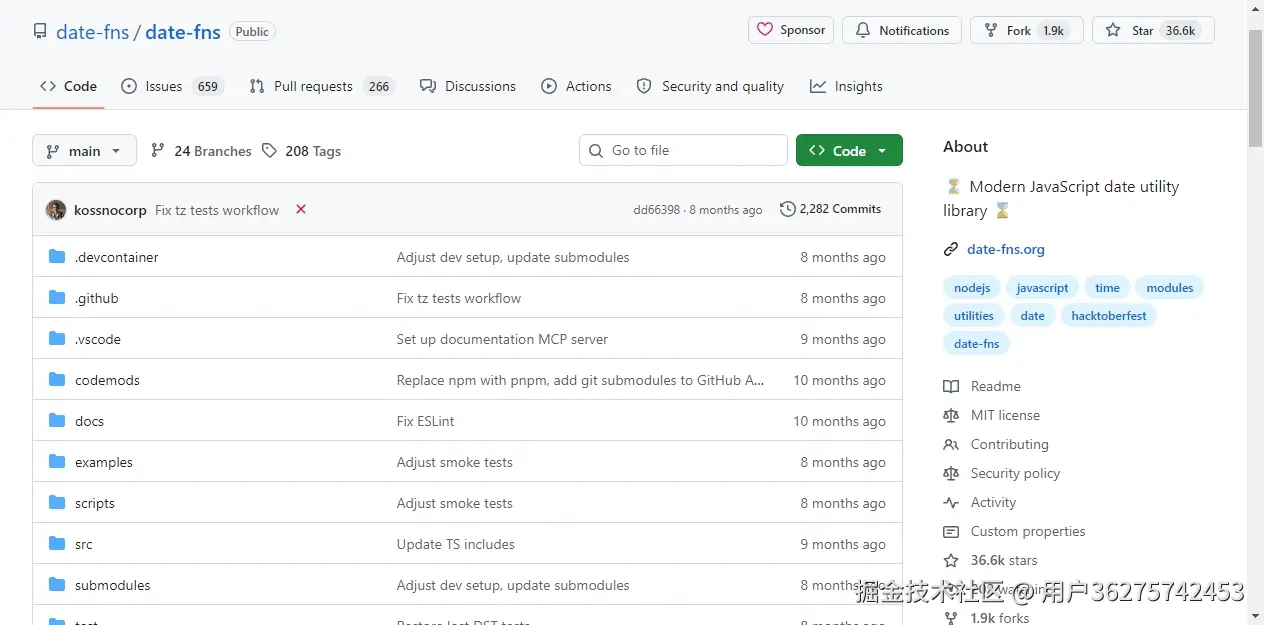Open the Actions tab
This screenshot has width=1264, height=625.
tap(576, 86)
